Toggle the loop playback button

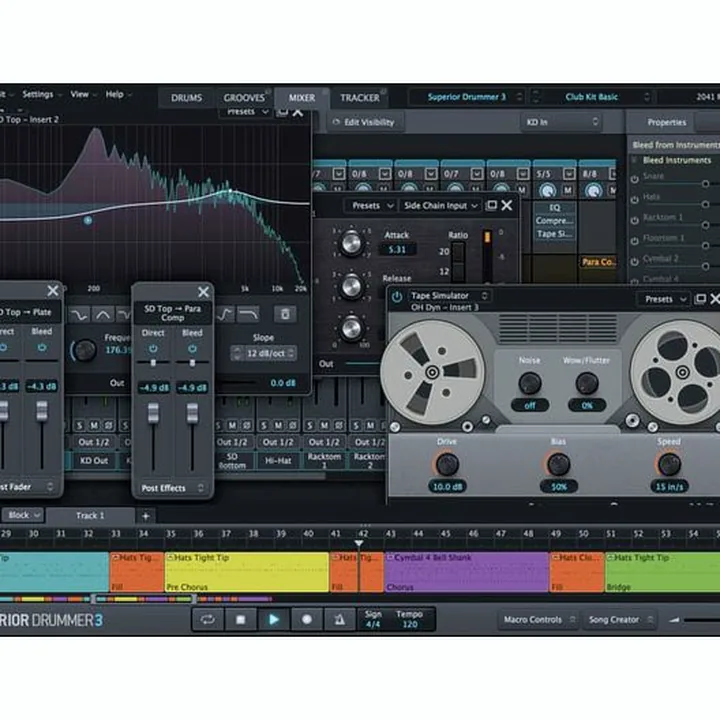click(208, 620)
